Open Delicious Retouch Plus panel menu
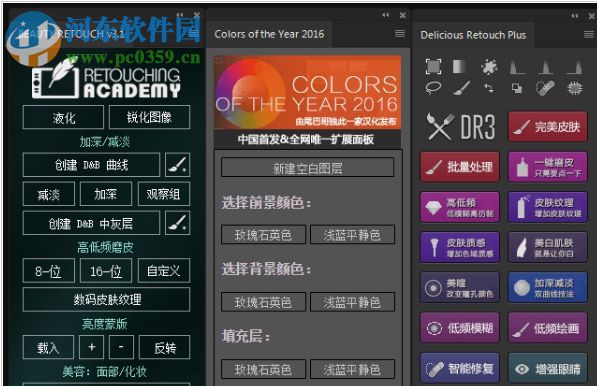 (x=589, y=35)
